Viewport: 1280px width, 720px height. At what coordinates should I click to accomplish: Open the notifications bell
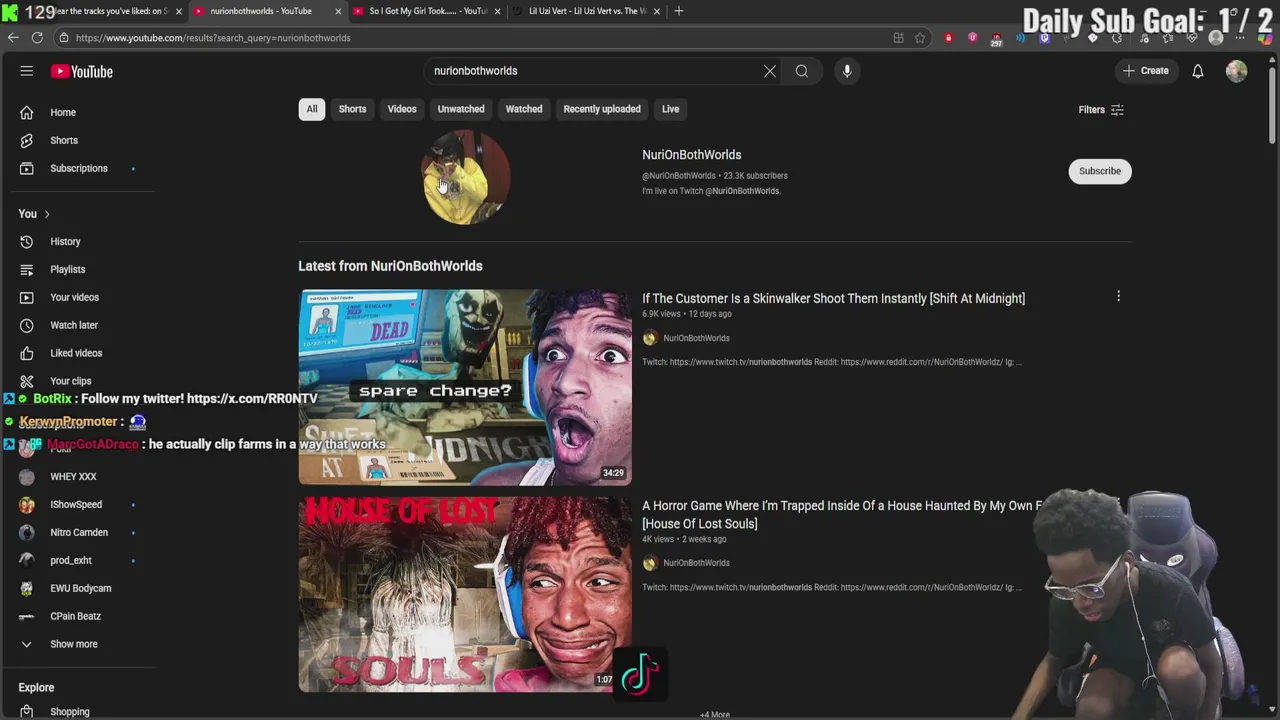(x=1198, y=71)
